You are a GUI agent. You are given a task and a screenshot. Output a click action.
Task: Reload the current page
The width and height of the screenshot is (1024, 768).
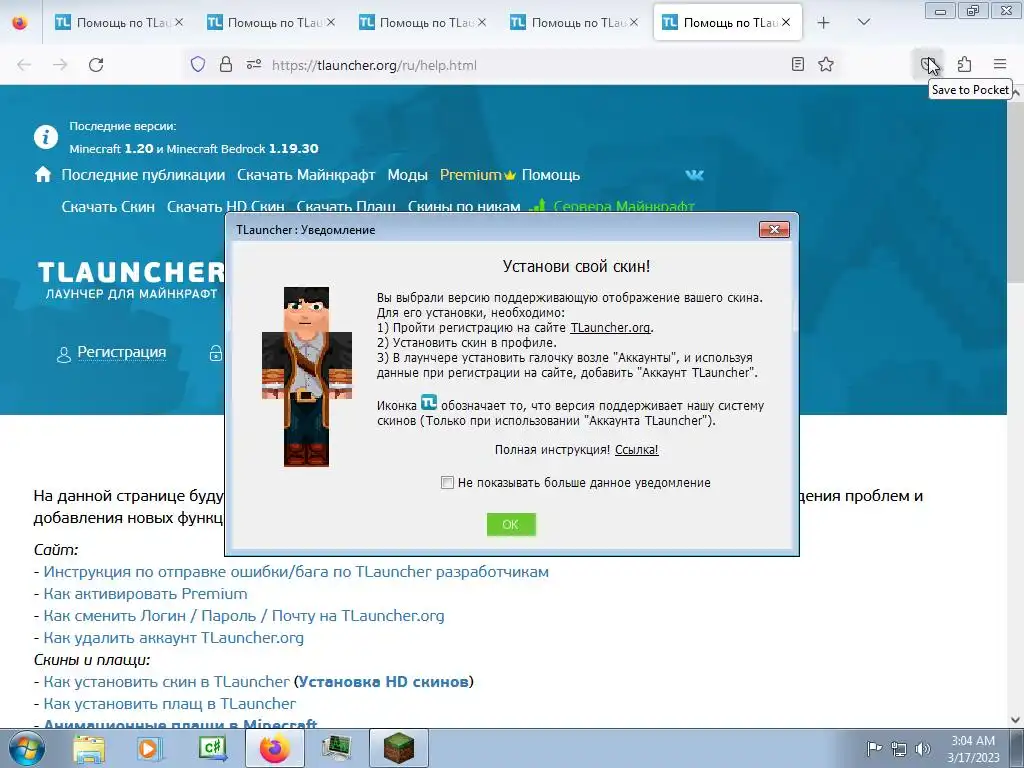pos(96,65)
